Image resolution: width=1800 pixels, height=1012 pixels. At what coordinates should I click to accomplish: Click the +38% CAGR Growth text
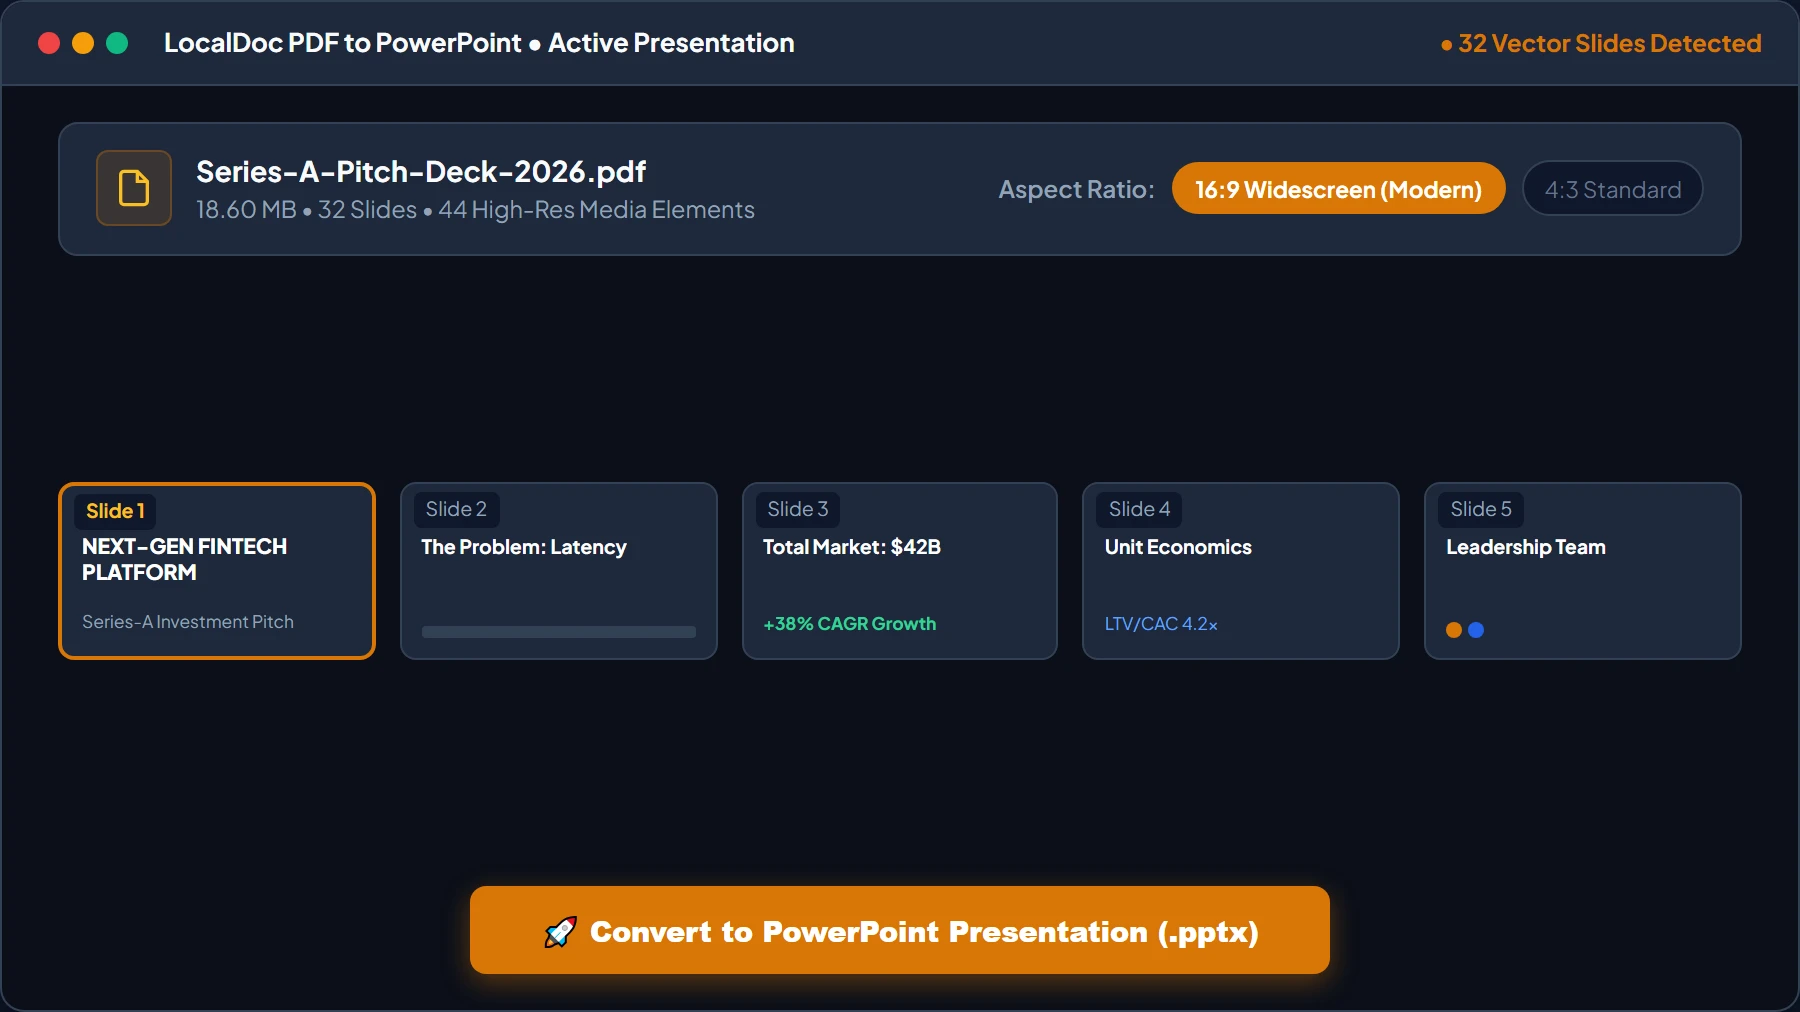(x=850, y=624)
